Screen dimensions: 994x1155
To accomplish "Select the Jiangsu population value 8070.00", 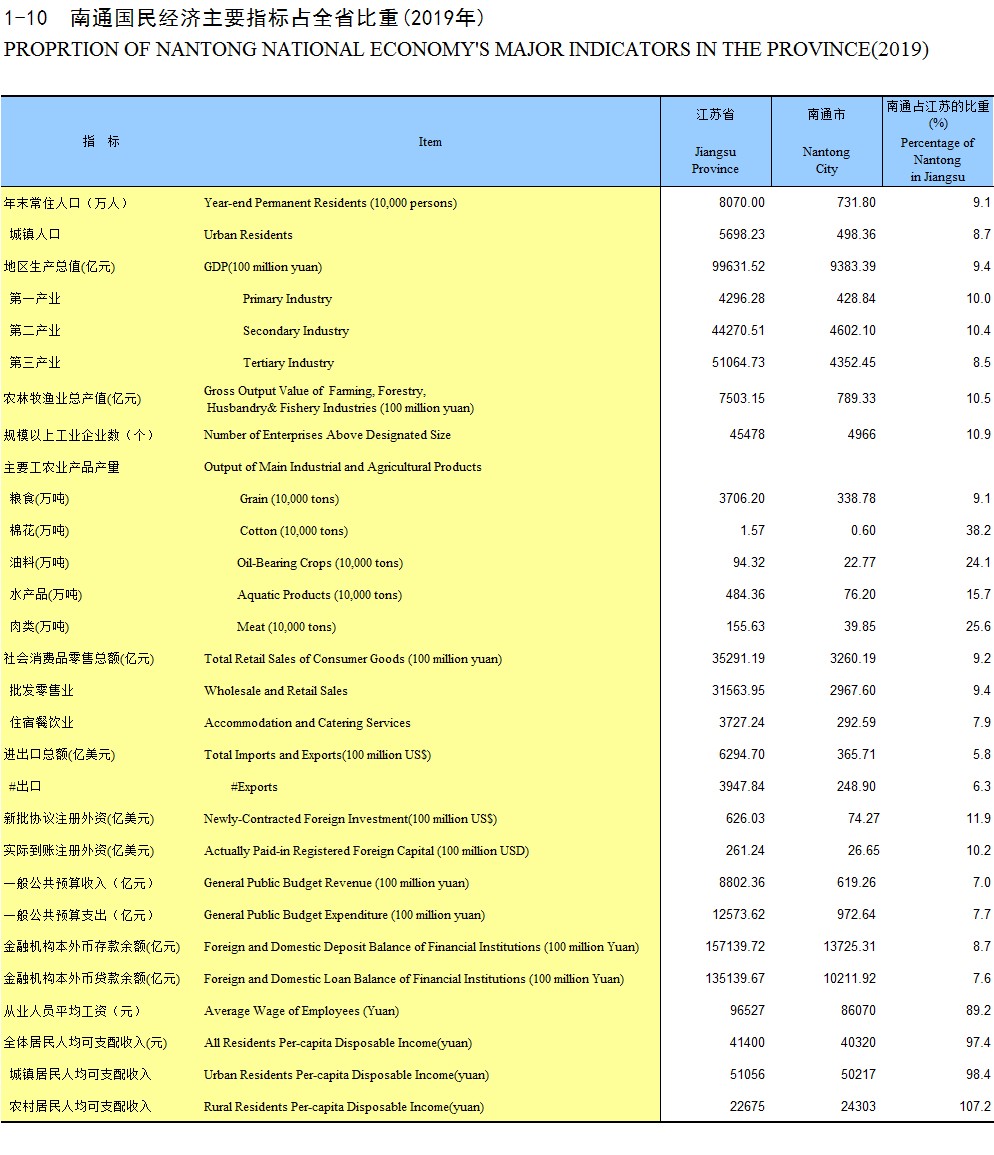I will pos(741,202).
